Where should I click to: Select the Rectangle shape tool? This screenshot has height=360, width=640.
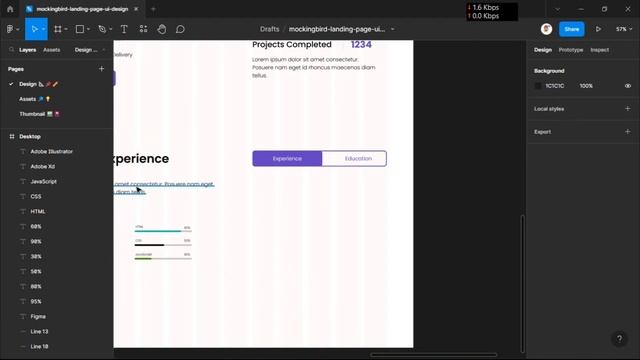pyautogui.click(x=80, y=29)
